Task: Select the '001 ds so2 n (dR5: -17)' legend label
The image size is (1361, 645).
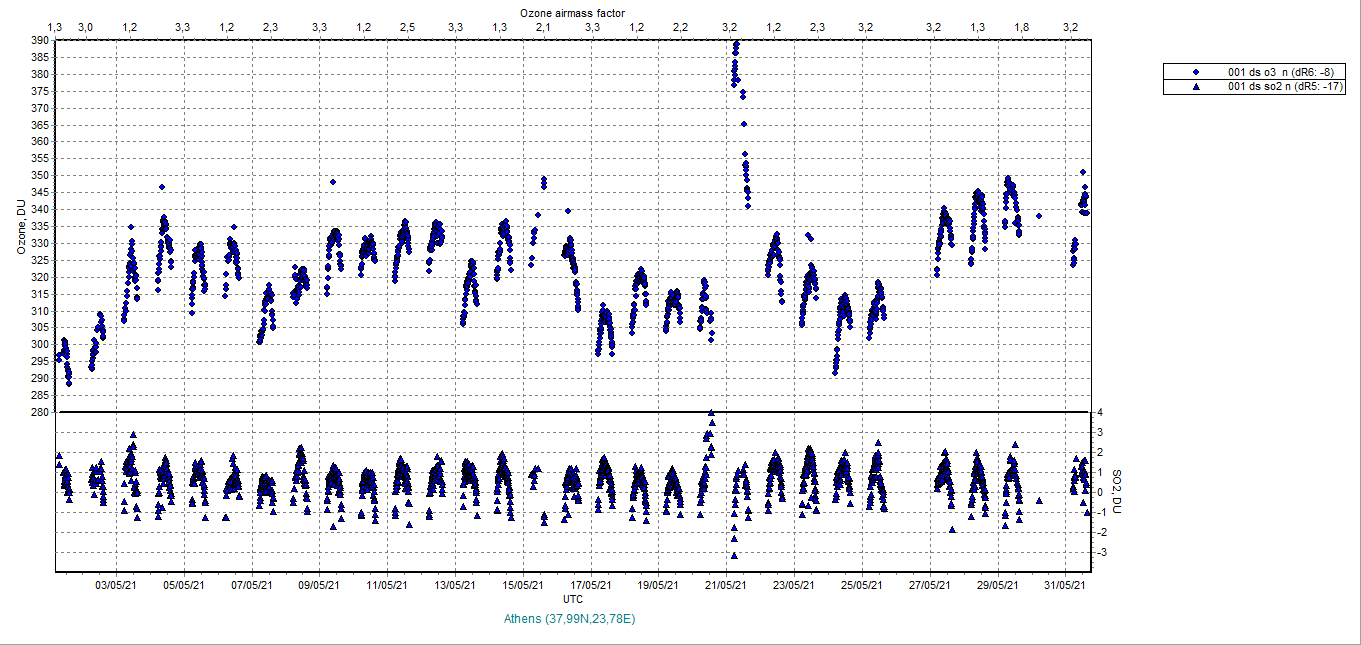Action: pyautogui.click(x=1283, y=87)
